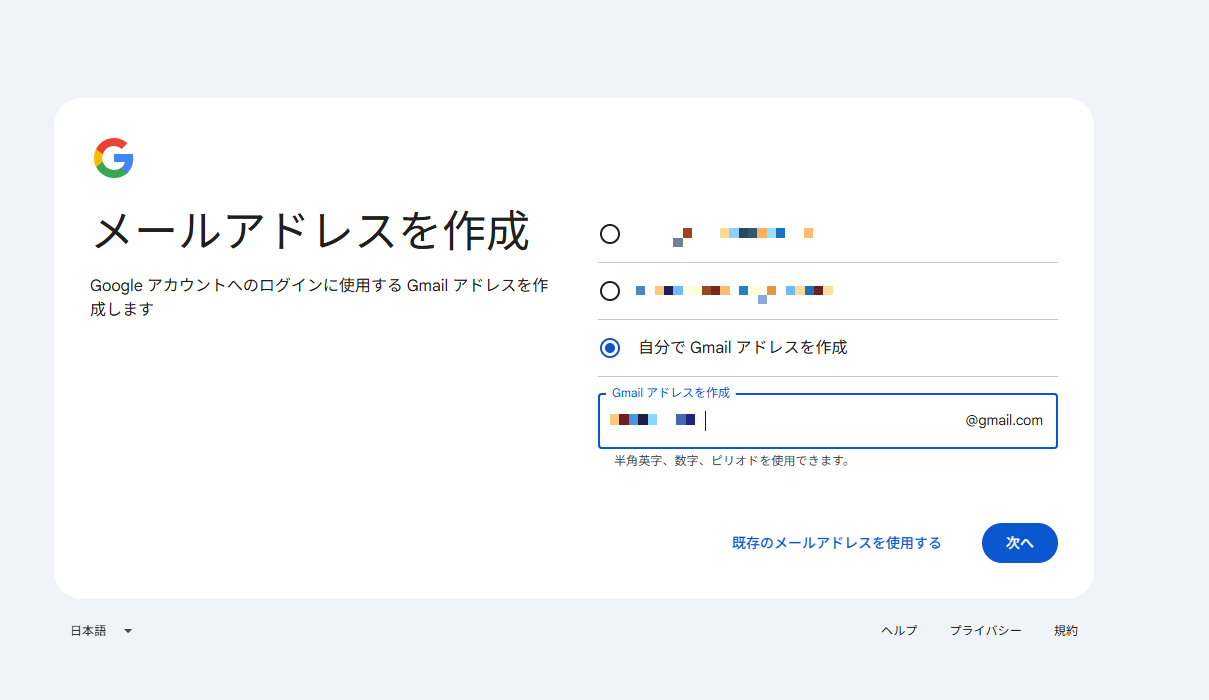
Task: Click the @gmail.com suffix text
Action: [x=1004, y=421]
